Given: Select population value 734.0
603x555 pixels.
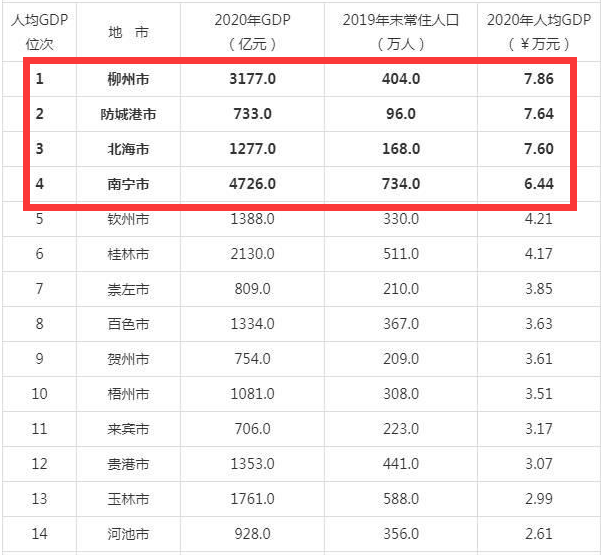Looking at the screenshot, I should click(x=401, y=184).
